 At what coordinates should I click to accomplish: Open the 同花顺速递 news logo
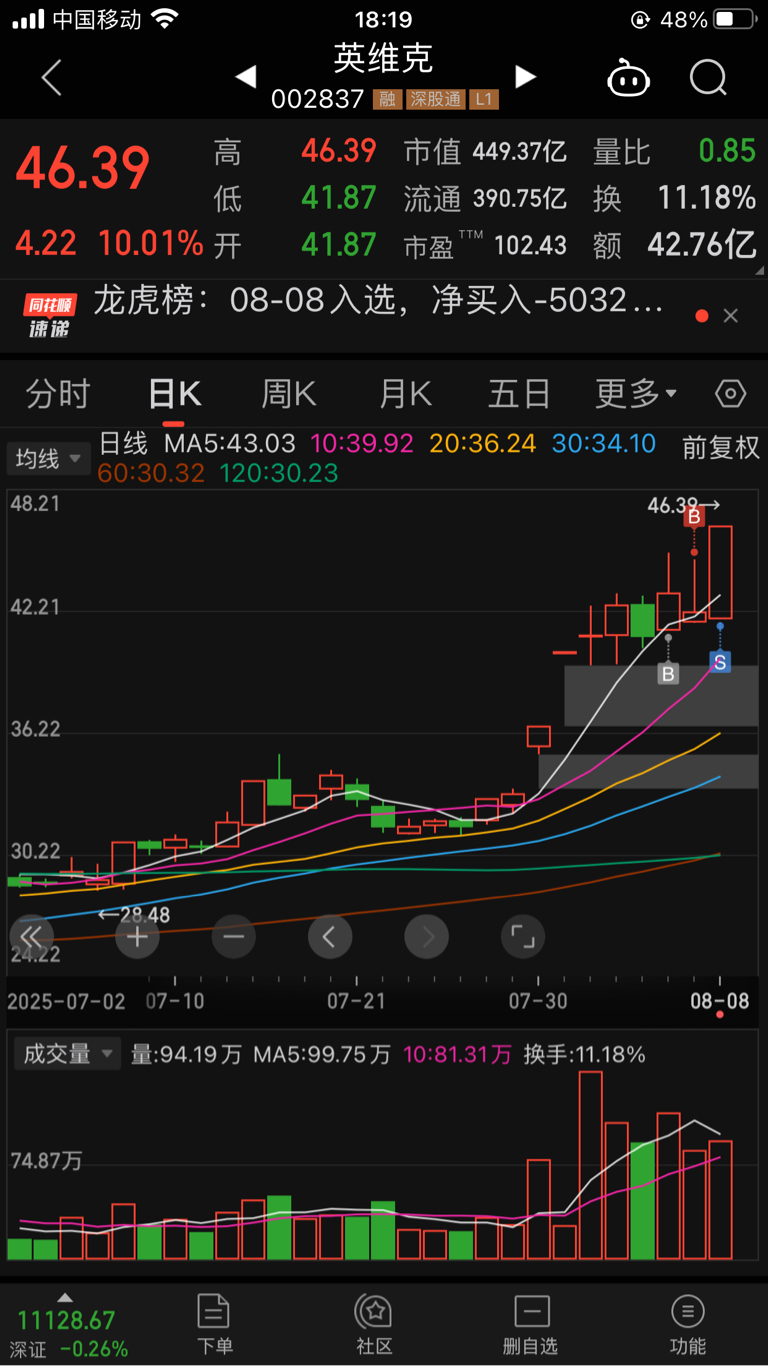(x=50, y=316)
